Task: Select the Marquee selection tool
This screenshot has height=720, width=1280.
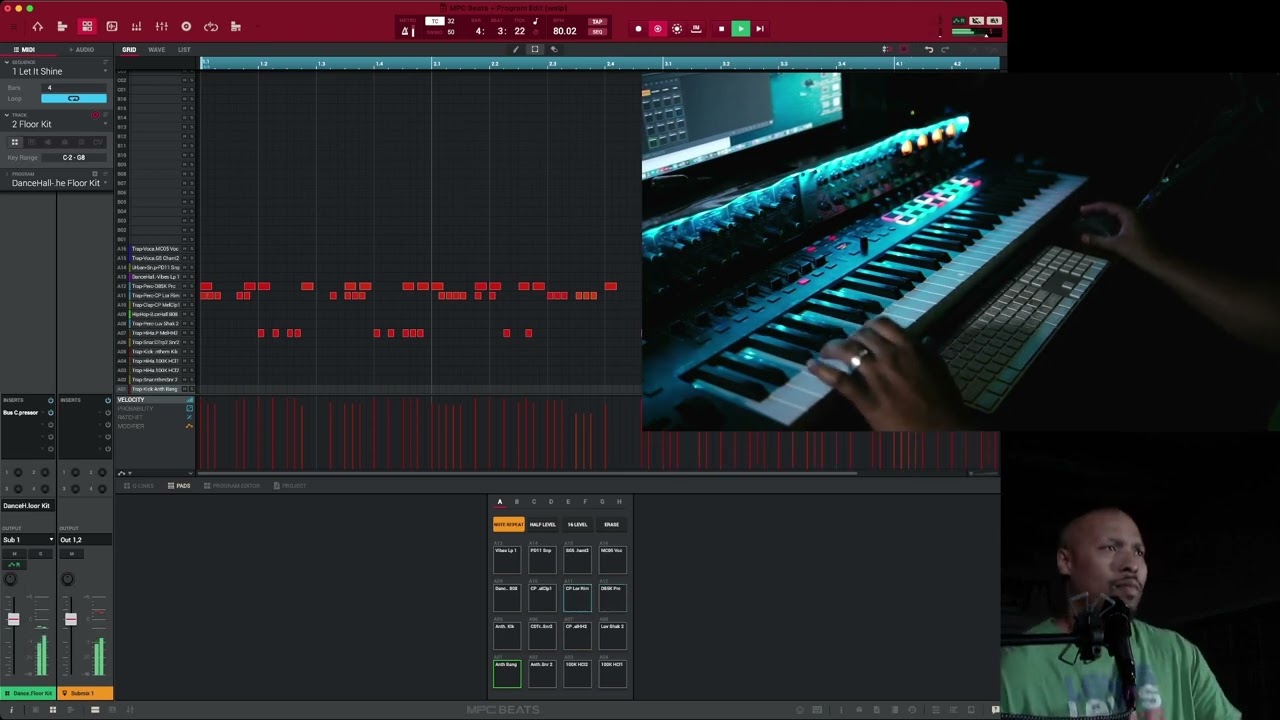Action: 535,49
